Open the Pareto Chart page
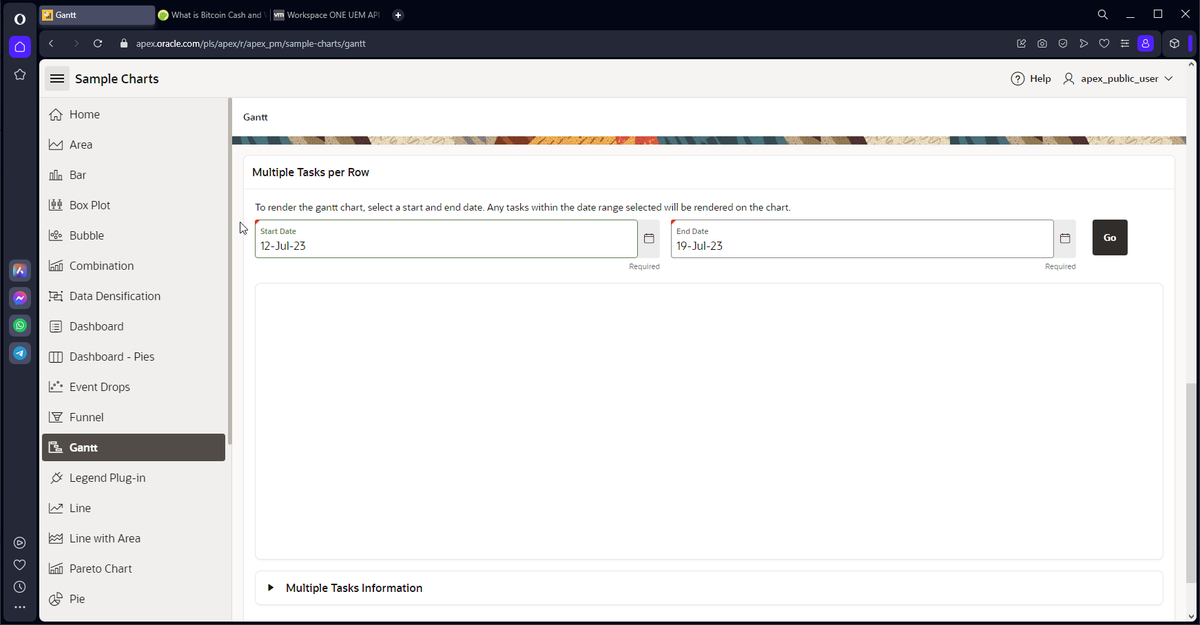The width and height of the screenshot is (1200, 625). (x=135, y=568)
